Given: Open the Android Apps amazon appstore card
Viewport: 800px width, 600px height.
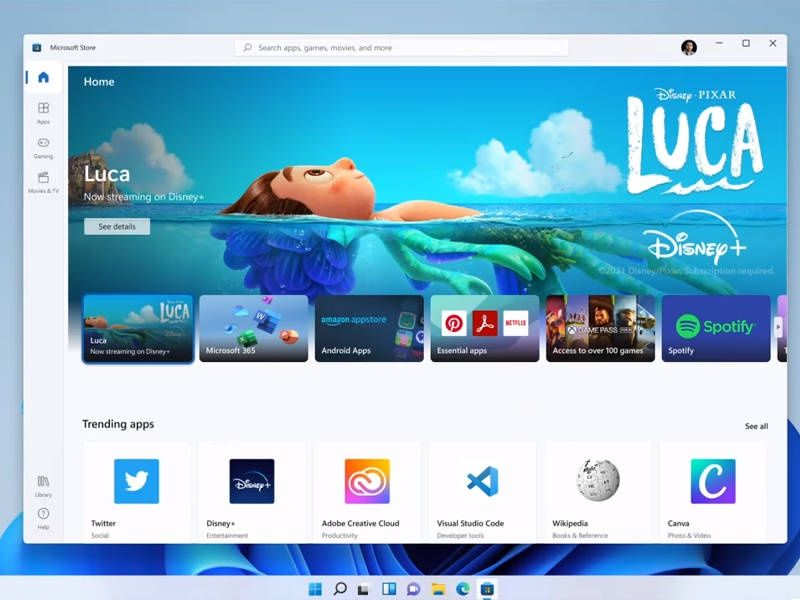Looking at the screenshot, I should pos(369,328).
